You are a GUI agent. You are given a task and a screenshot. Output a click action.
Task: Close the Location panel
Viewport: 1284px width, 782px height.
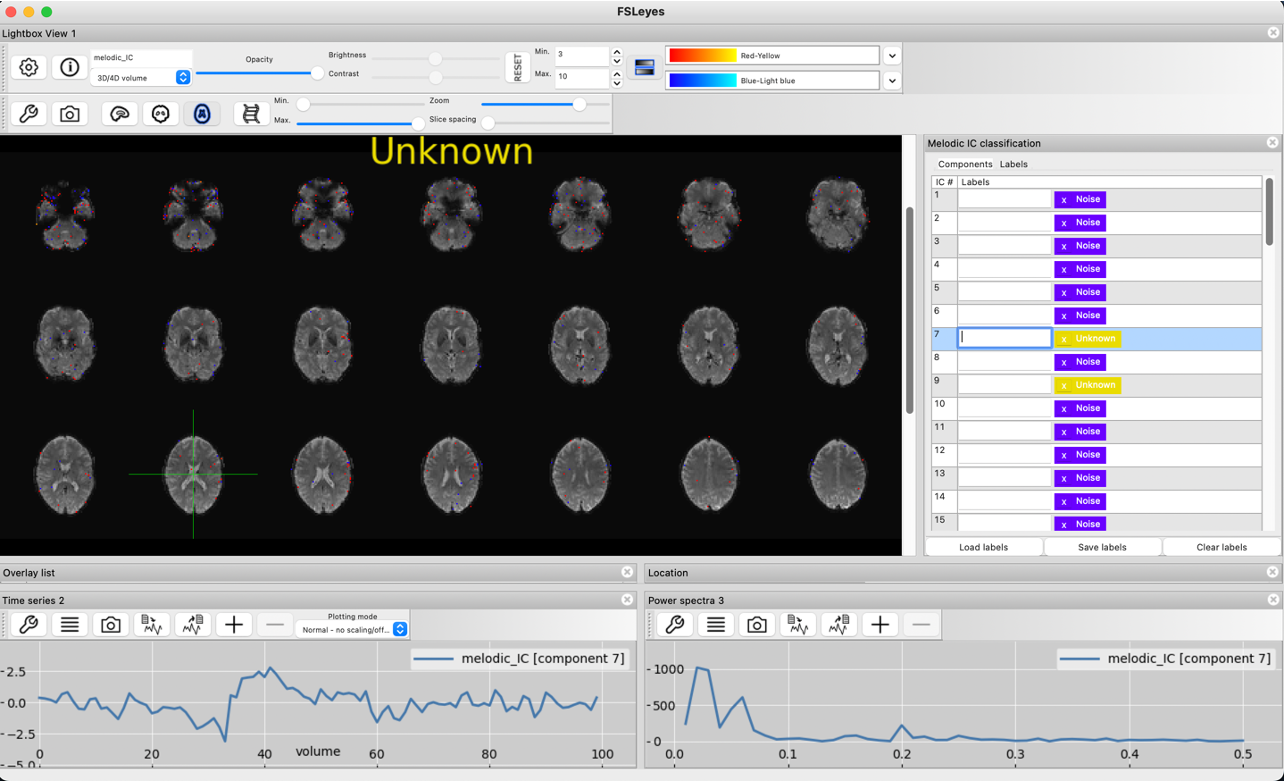coord(1272,572)
